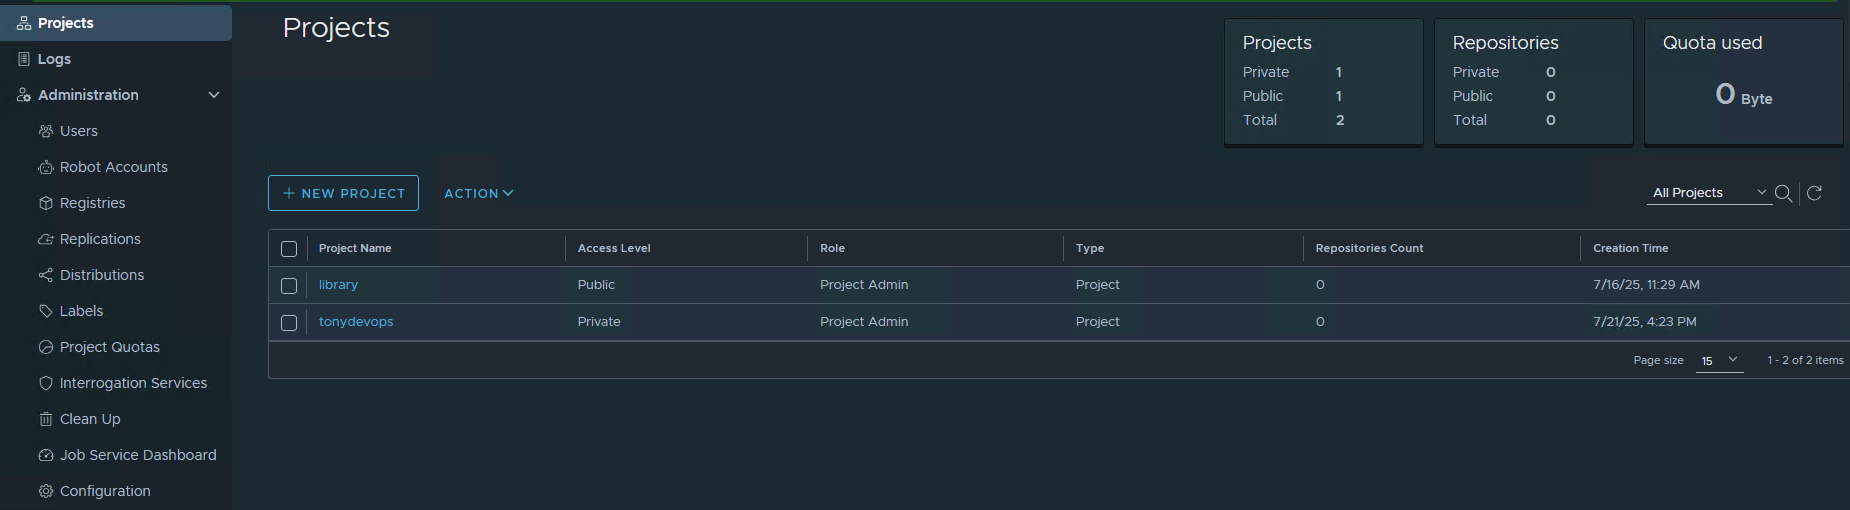Click the Labels tag icon

point(45,311)
